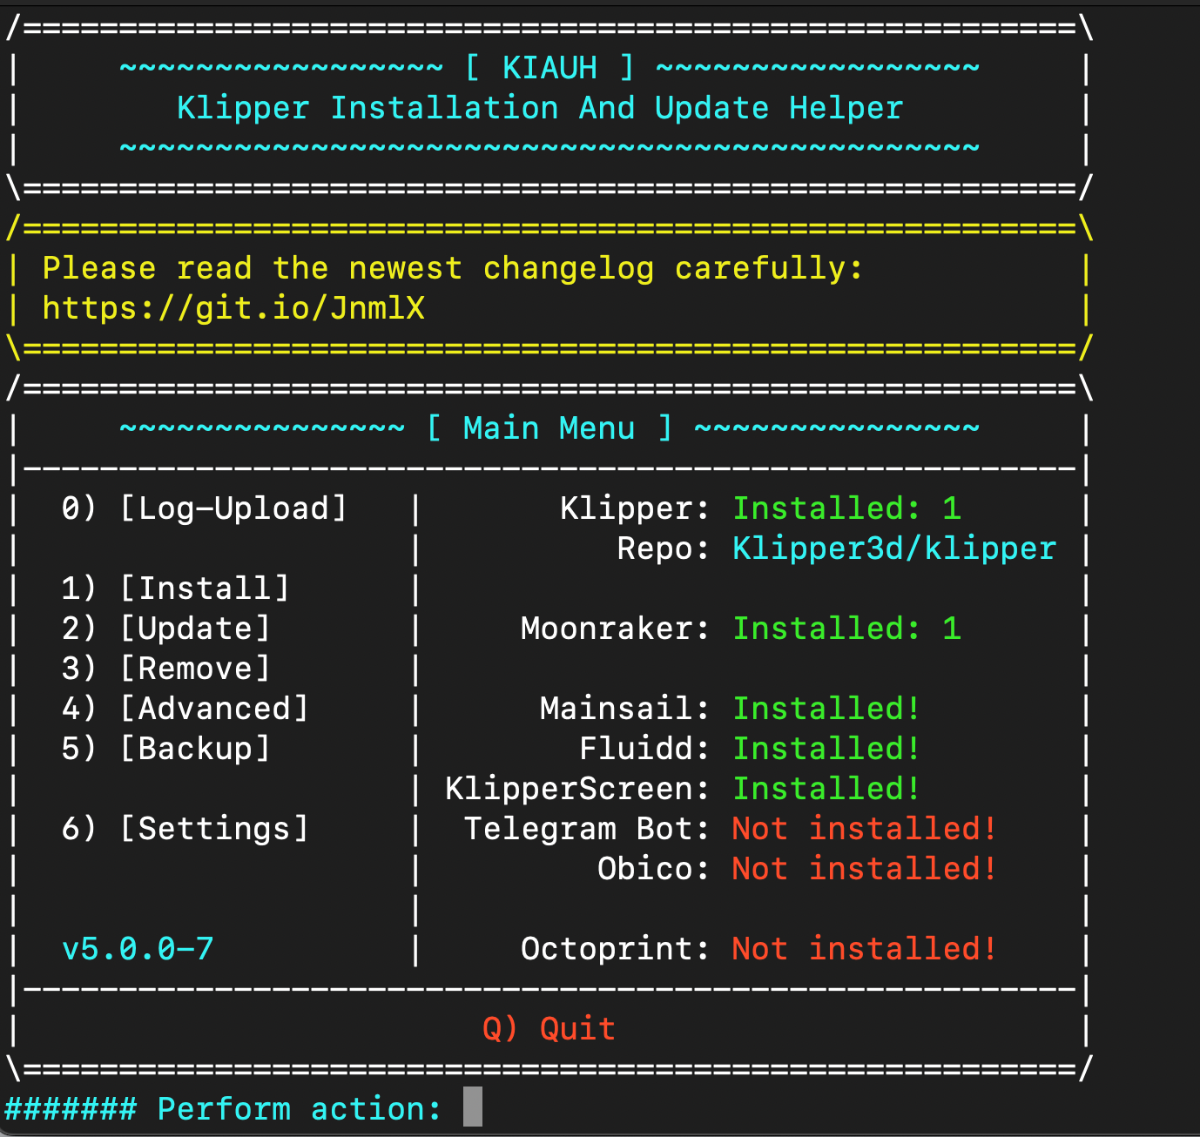The height and width of the screenshot is (1137, 1200).
Task: Click Obico Not installed status
Action: click(x=864, y=868)
